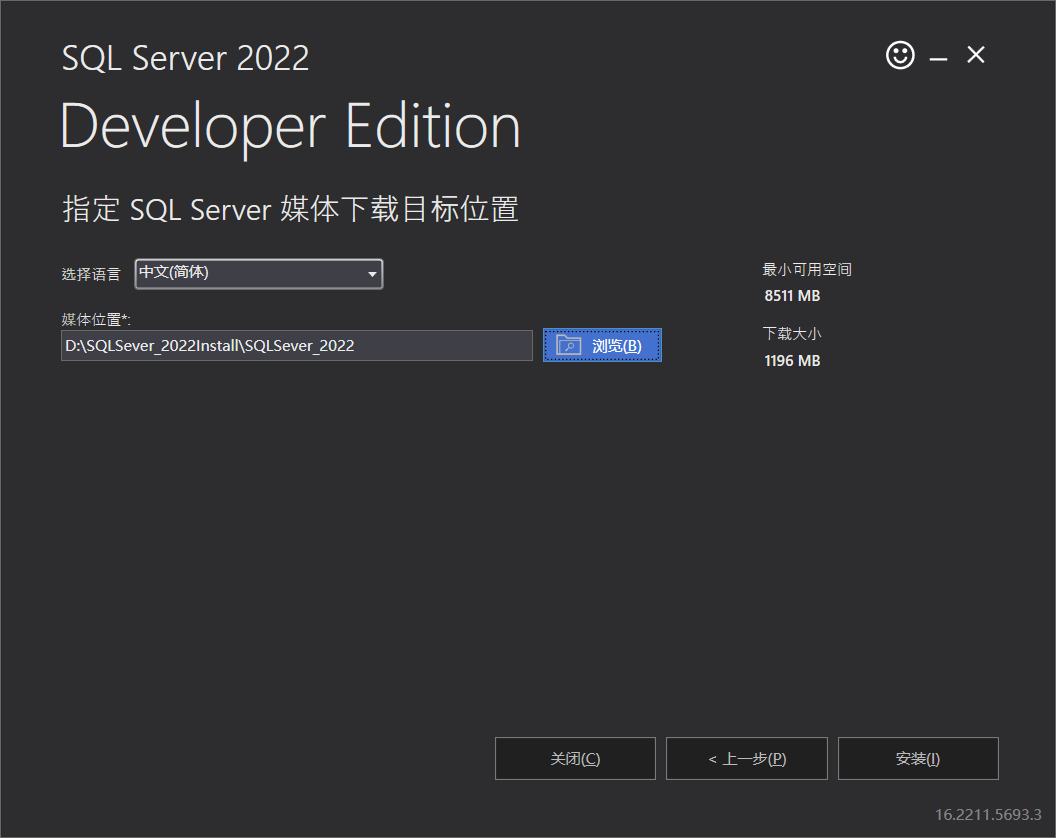
Task: Click the Developer Edition heading
Action: click(x=290, y=127)
